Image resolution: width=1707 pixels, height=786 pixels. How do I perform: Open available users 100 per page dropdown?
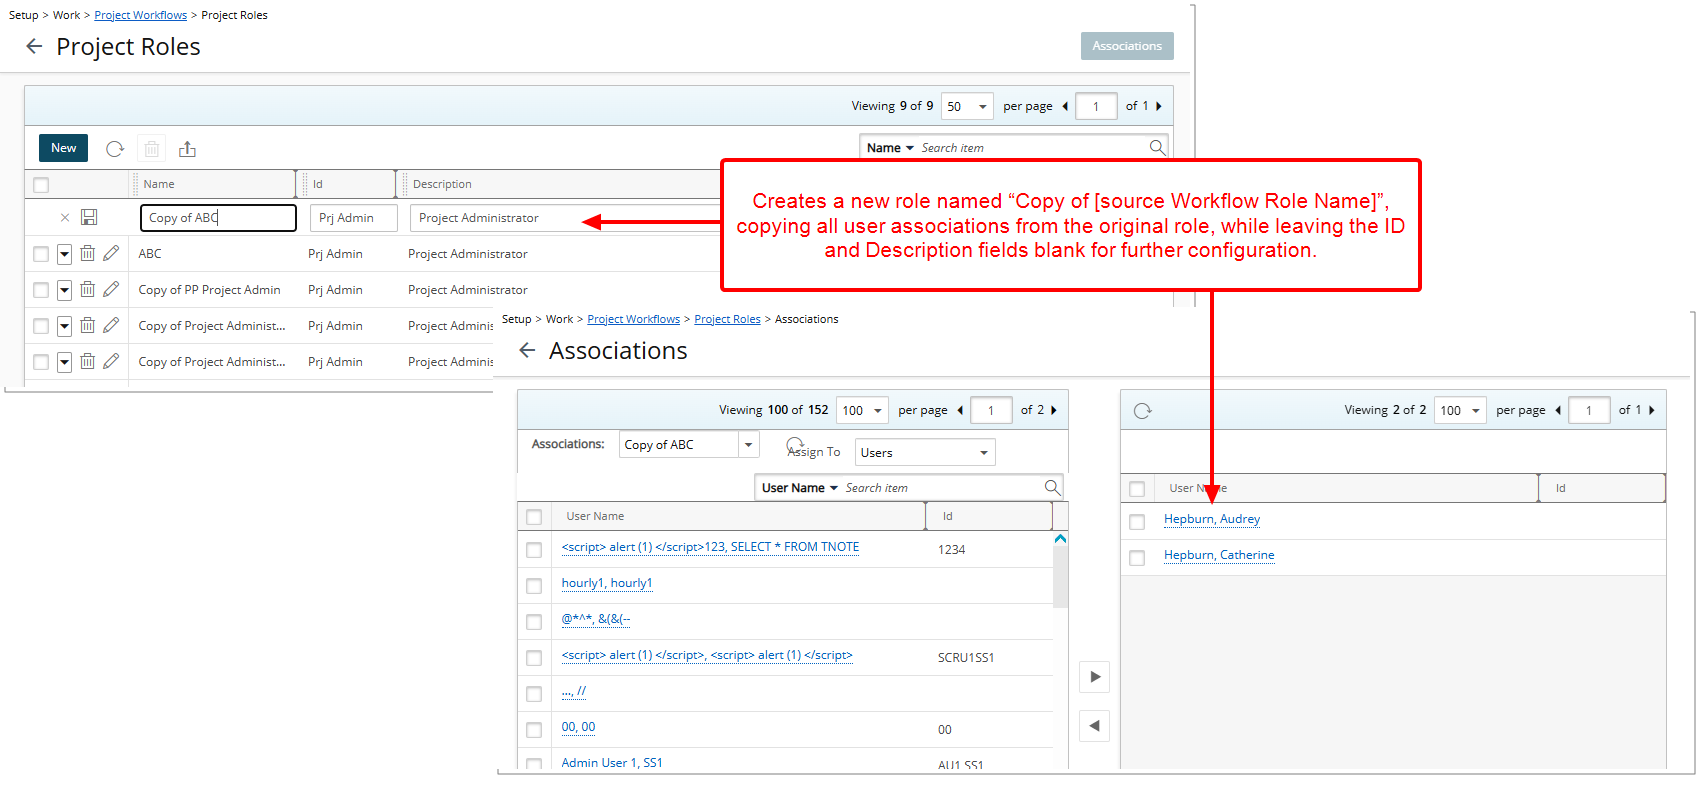(863, 410)
